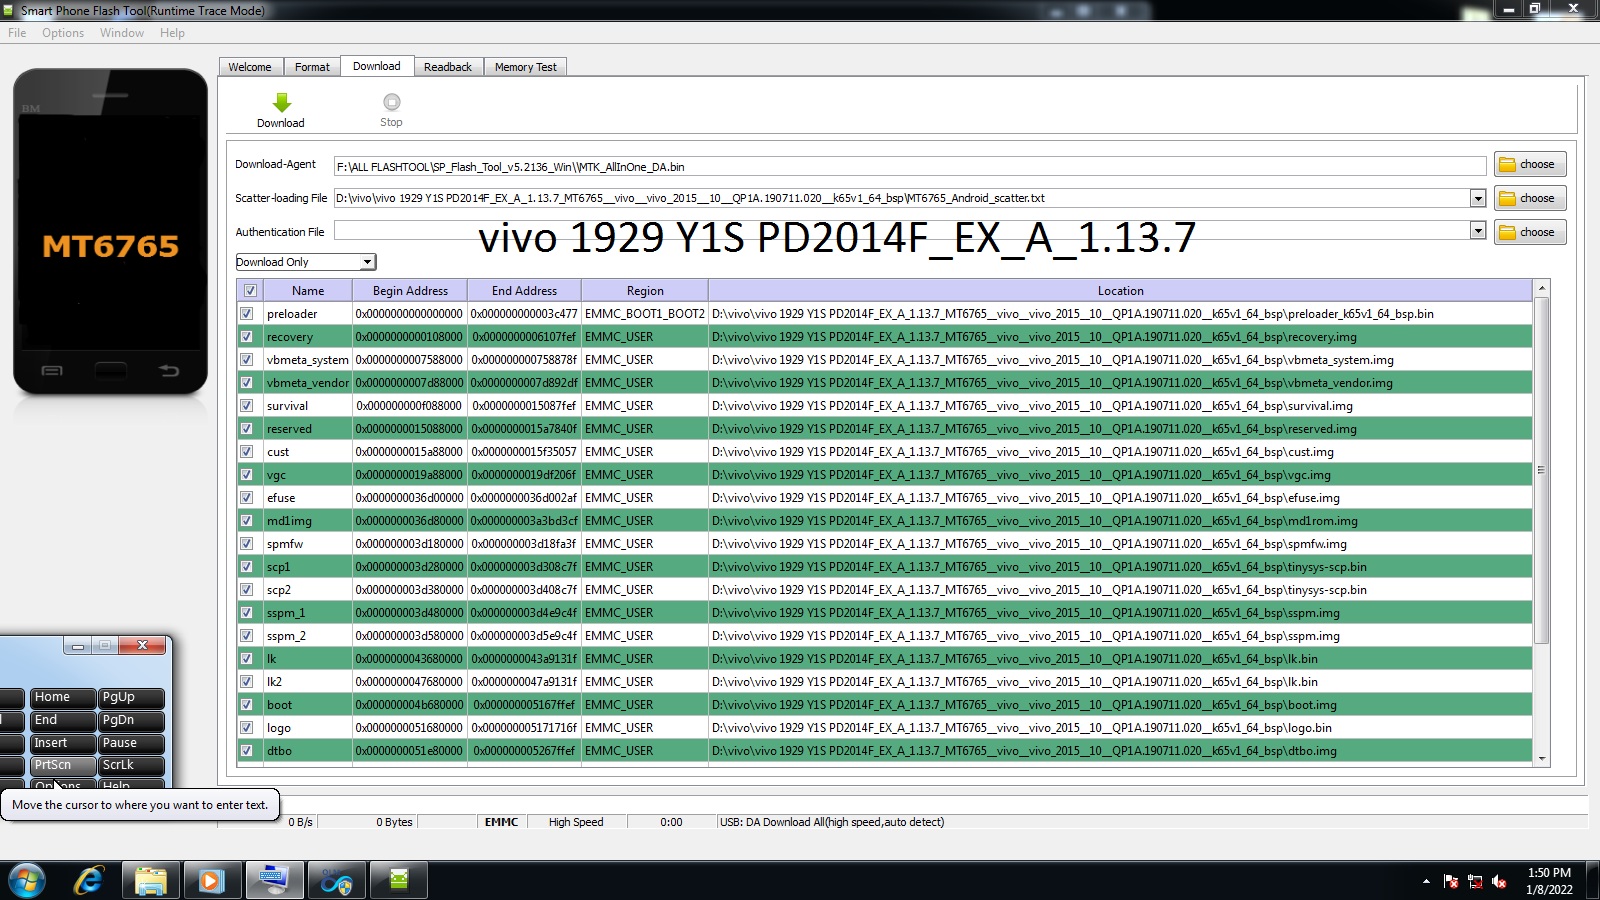
Task: Select Smart Phone Flash Tool taskbar icon
Action: pyautogui.click(x=399, y=880)
